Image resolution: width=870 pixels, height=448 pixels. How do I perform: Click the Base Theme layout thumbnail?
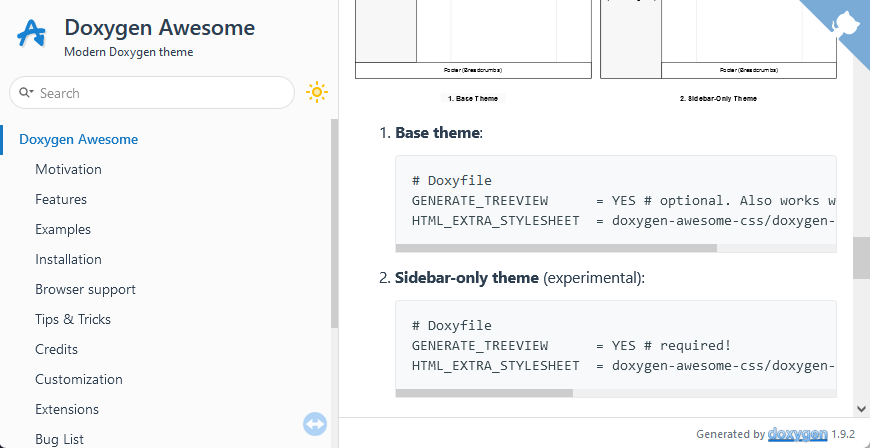coord(474,40)
